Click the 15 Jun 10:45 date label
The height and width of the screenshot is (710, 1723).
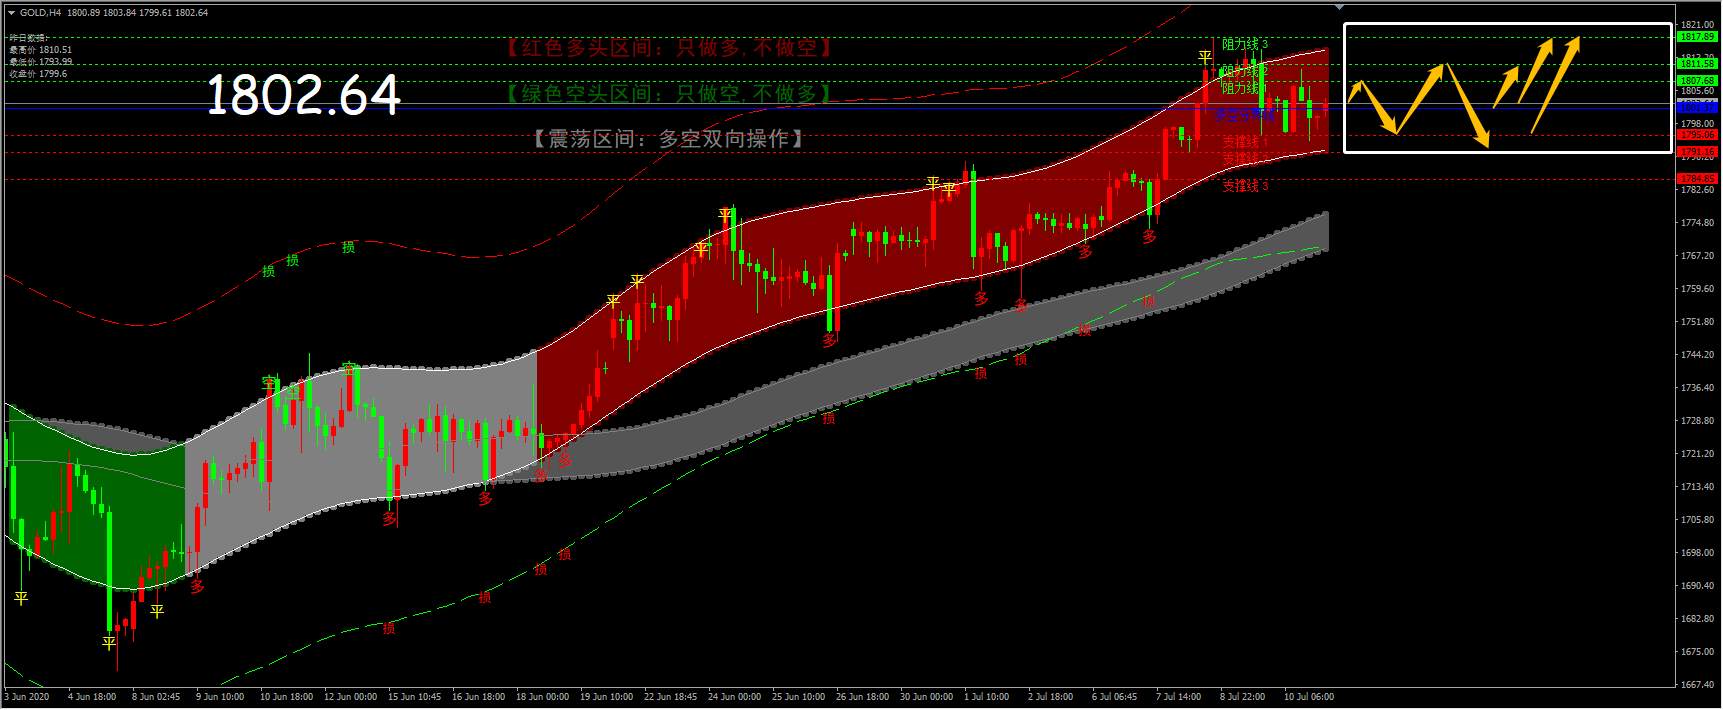tap(414, 697)
